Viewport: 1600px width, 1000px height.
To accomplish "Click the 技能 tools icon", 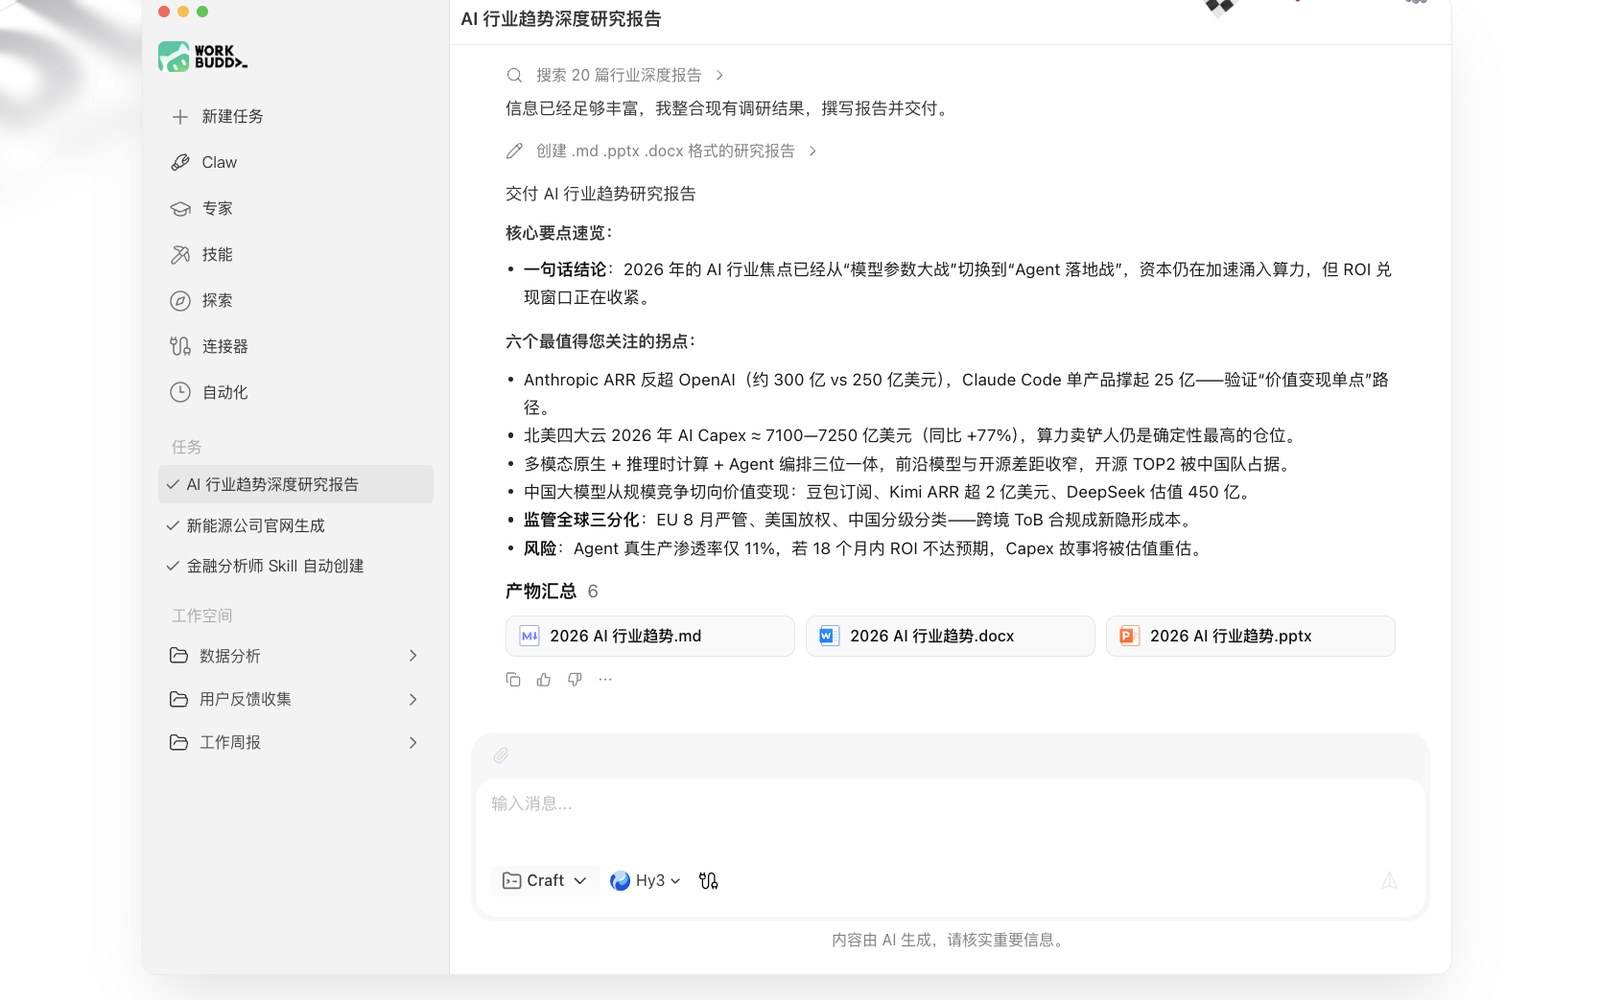I will coord(180,254).
